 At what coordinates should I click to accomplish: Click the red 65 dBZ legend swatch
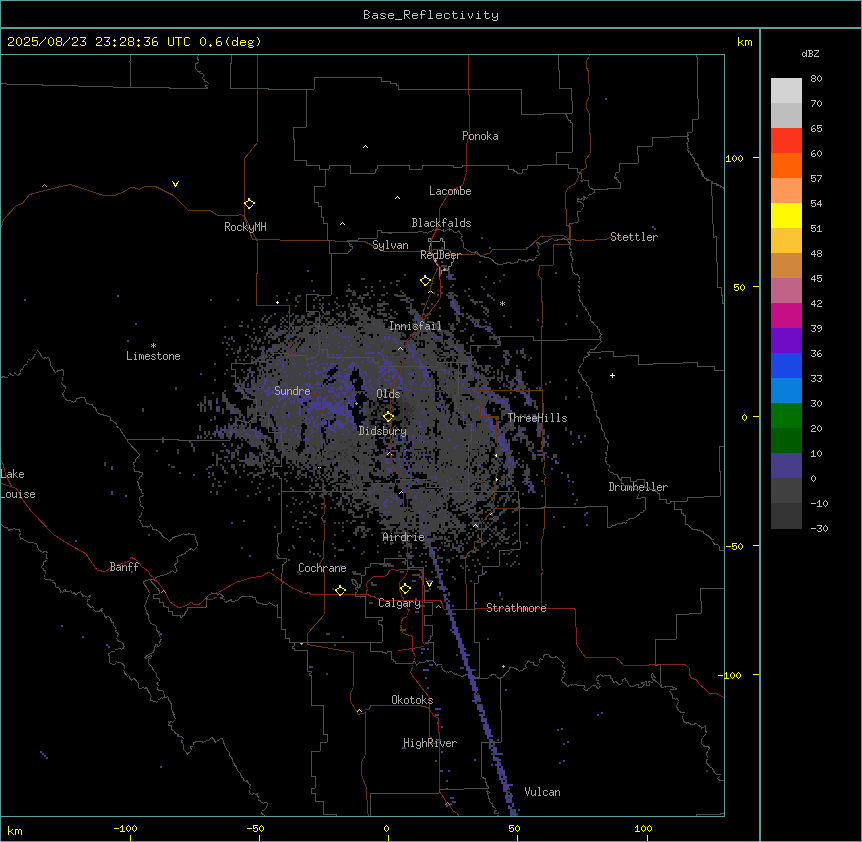pyautogui.click(x=786, y=141)
